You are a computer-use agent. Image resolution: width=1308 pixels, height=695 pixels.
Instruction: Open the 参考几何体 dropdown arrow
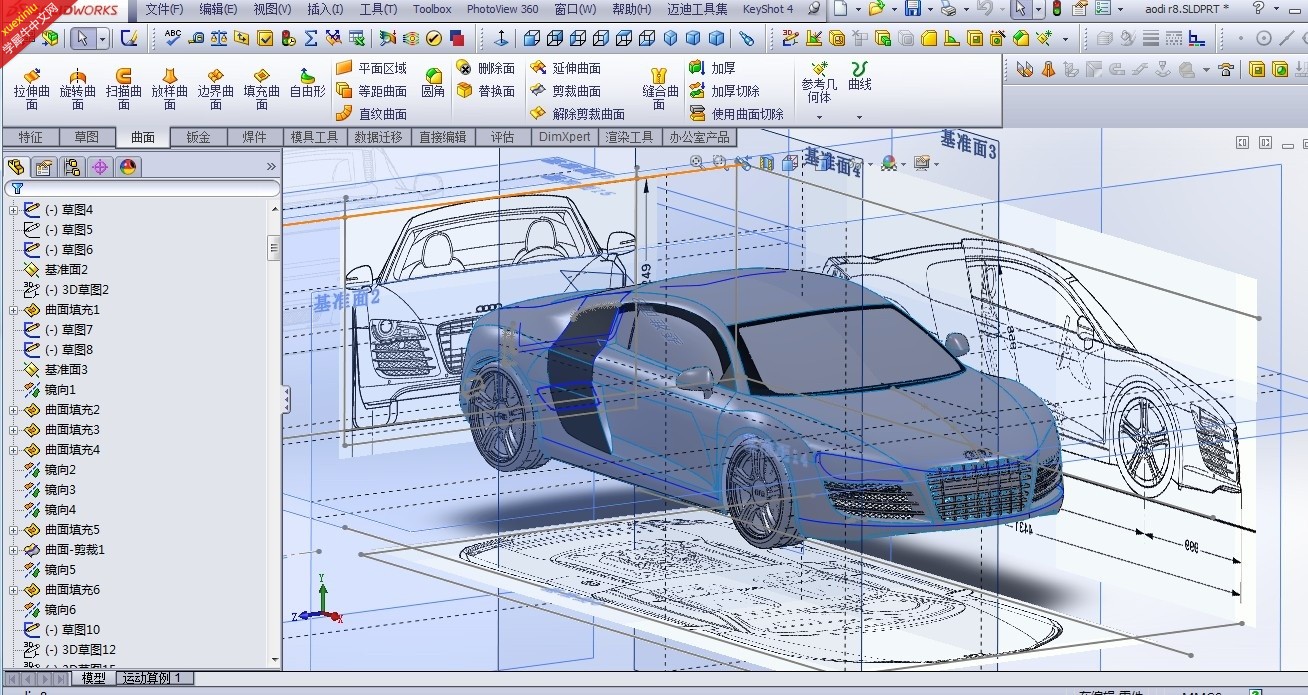tap(819, 116)
